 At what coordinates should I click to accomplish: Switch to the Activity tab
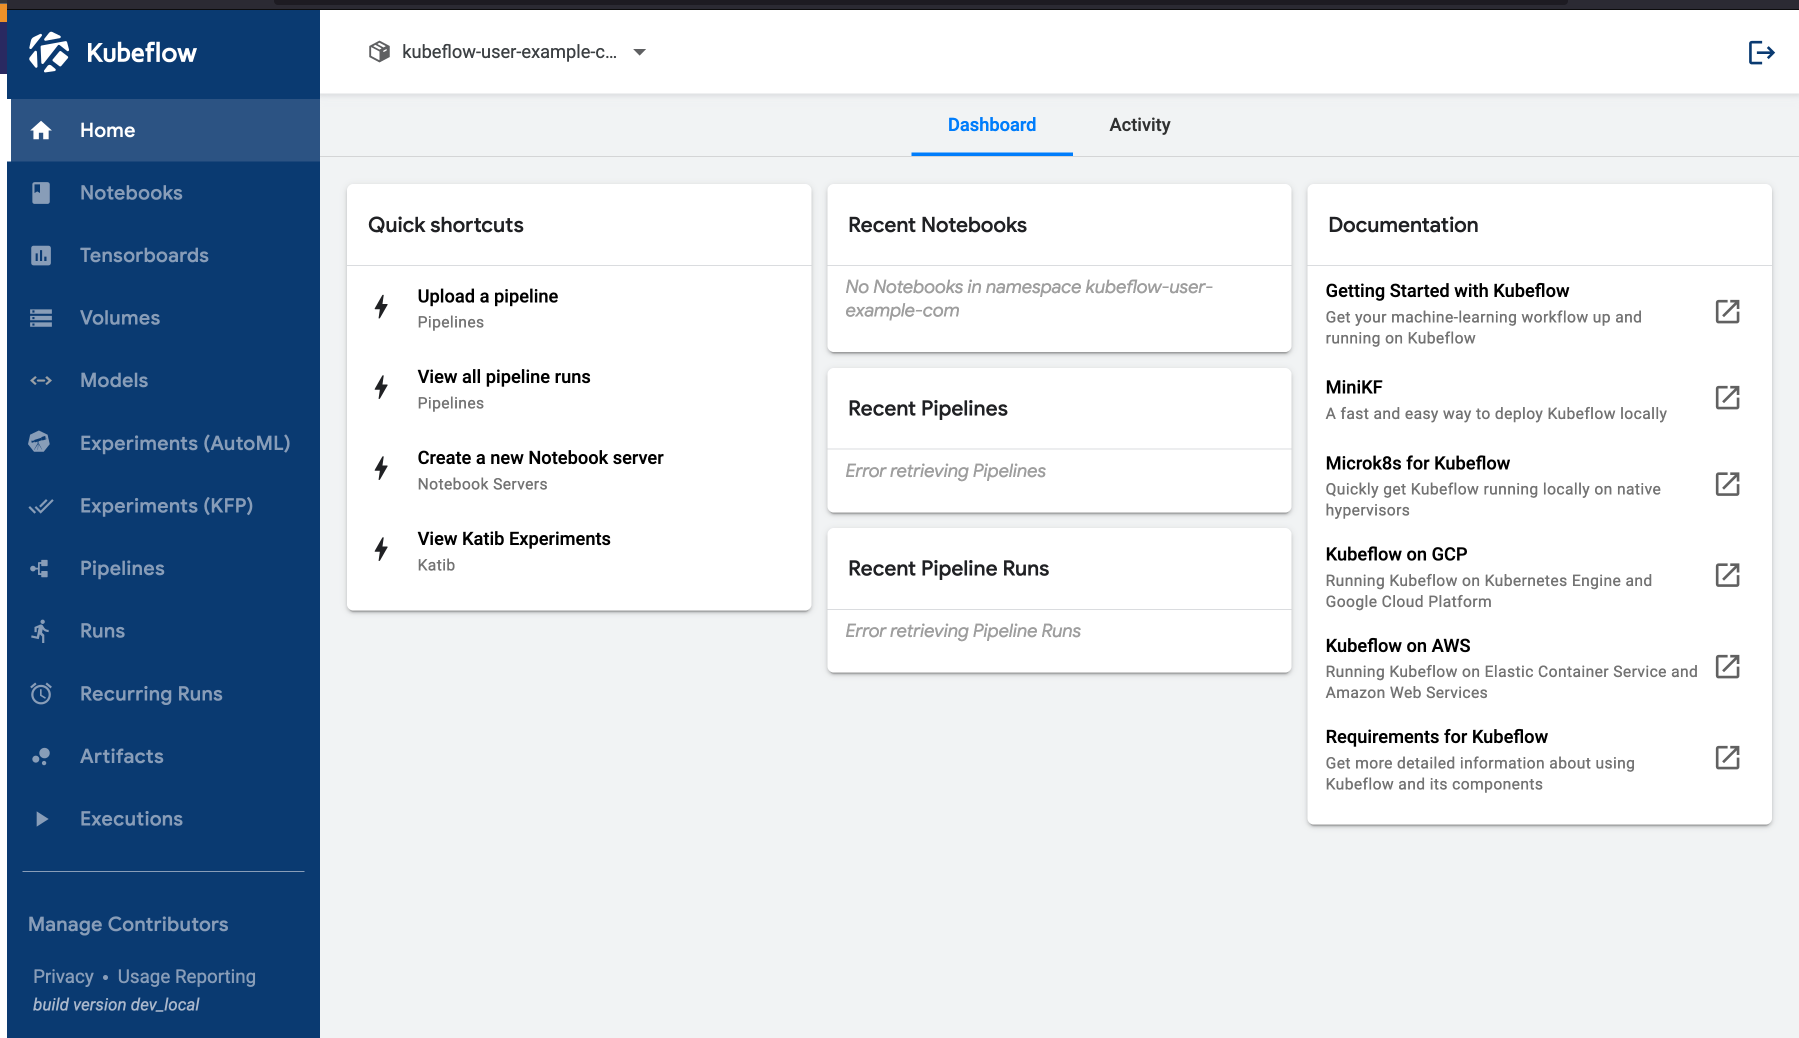(x=1139, y=125)
